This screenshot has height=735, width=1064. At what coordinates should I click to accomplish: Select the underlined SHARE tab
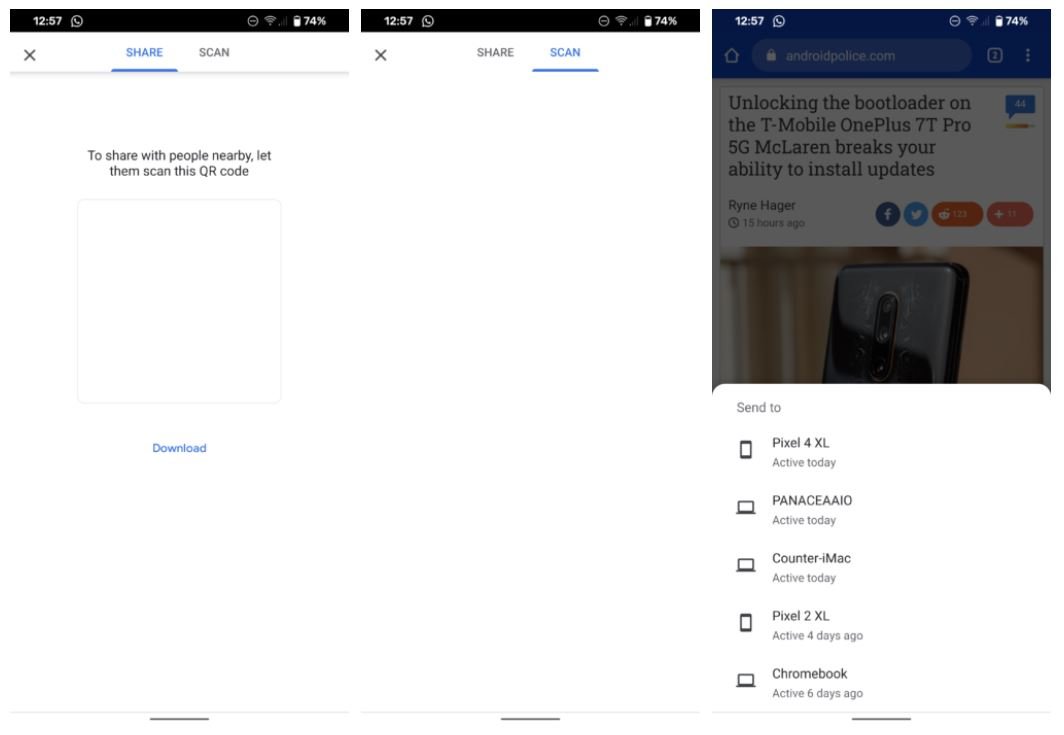coord(144,53)
